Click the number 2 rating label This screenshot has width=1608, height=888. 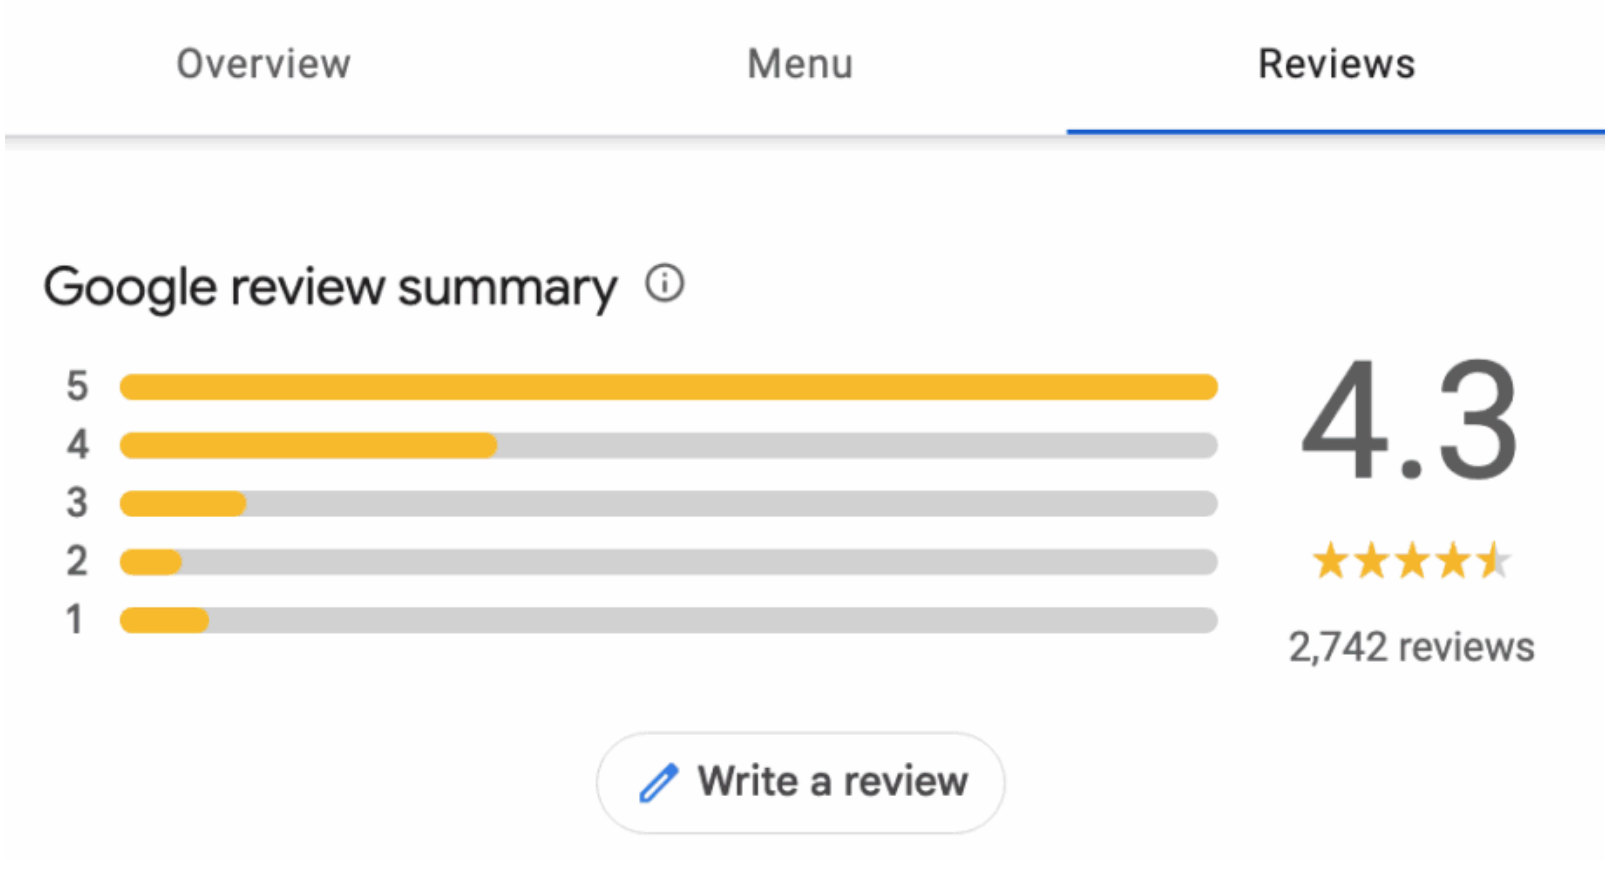(77, 561)
